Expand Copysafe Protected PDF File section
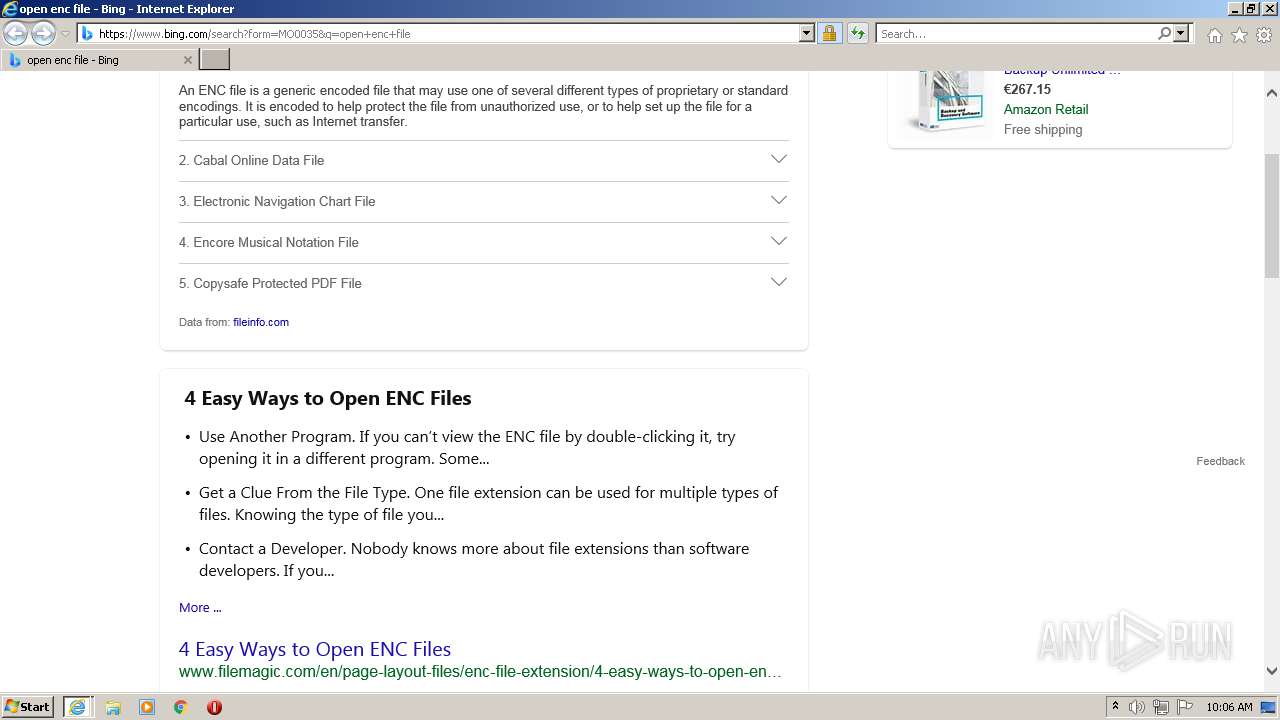Screen dimensions: 1280x720 pos(483,283)
